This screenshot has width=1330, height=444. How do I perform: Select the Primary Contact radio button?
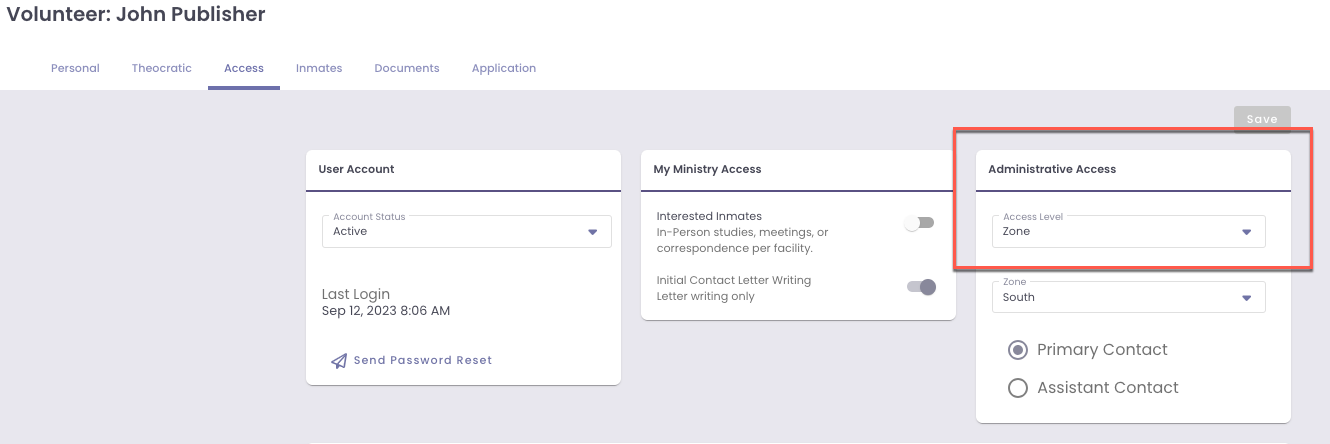click(x=1018, y=350)
